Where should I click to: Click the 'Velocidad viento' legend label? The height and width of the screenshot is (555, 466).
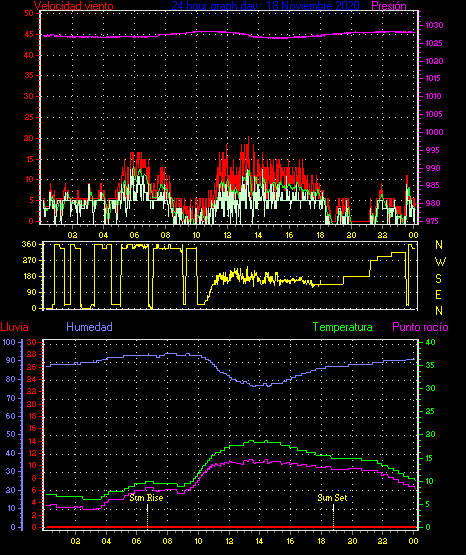click(74, 6)
